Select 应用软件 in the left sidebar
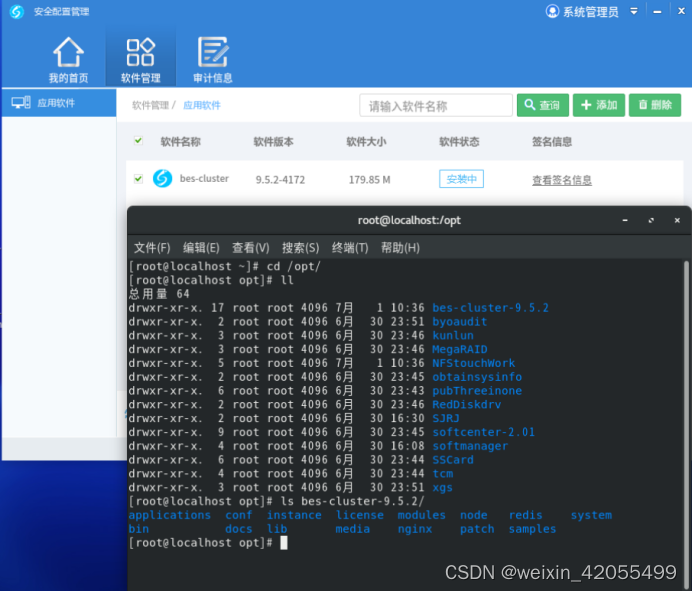 (x=59, y=103)
